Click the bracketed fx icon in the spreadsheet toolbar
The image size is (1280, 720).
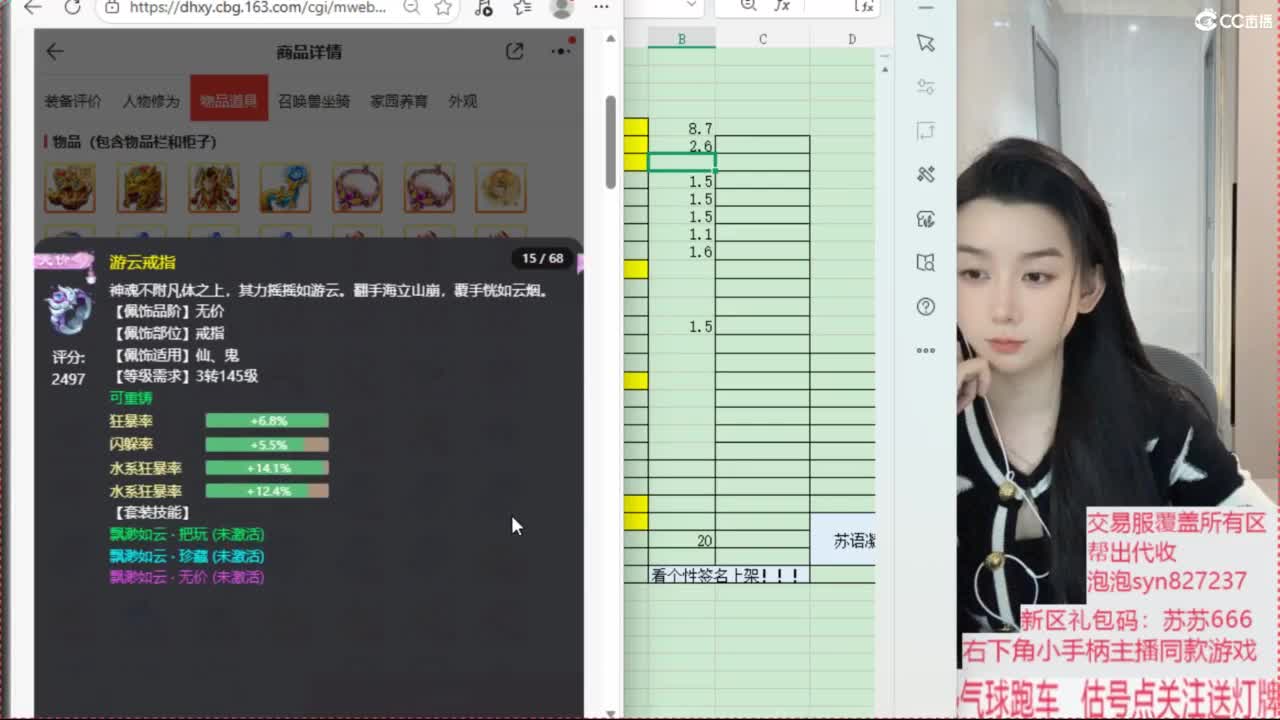point(864,6)
